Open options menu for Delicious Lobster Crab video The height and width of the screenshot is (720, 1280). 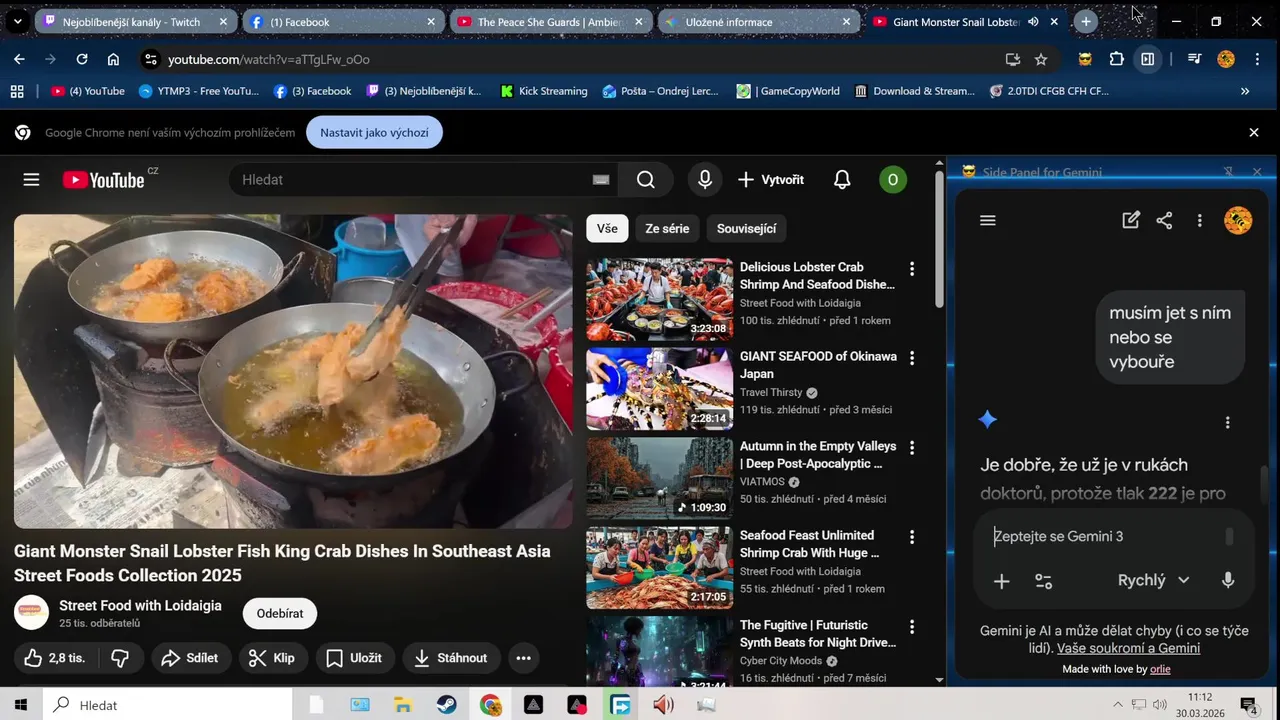911,269
